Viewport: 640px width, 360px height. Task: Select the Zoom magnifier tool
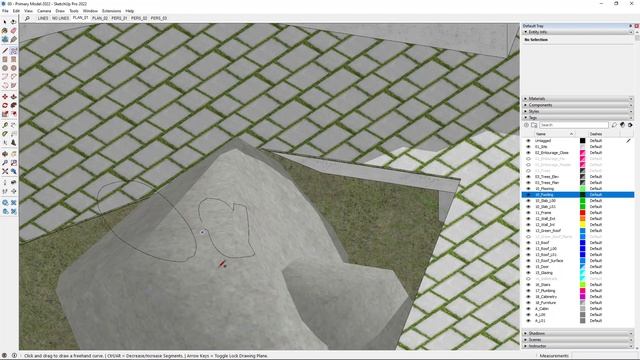click(x=5, y=163)
